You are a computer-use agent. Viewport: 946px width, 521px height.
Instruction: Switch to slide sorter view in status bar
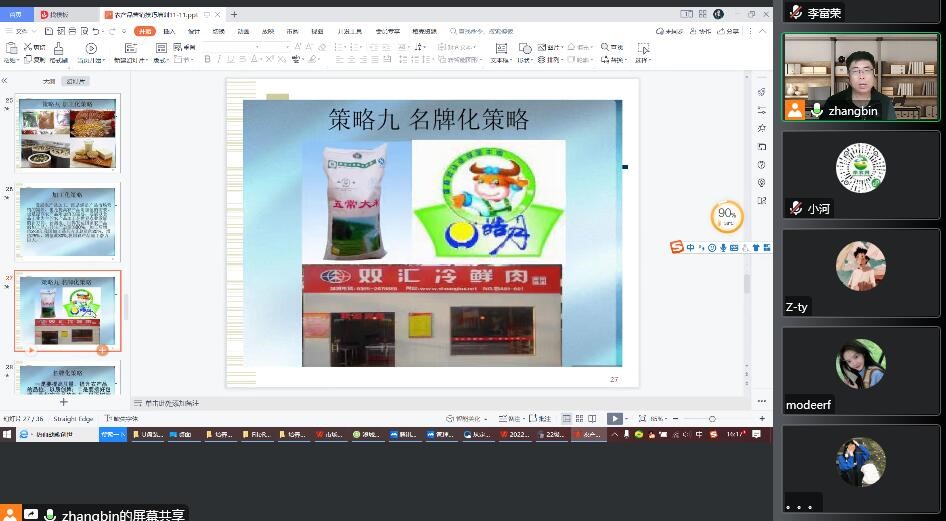click(x=579, y=418)
